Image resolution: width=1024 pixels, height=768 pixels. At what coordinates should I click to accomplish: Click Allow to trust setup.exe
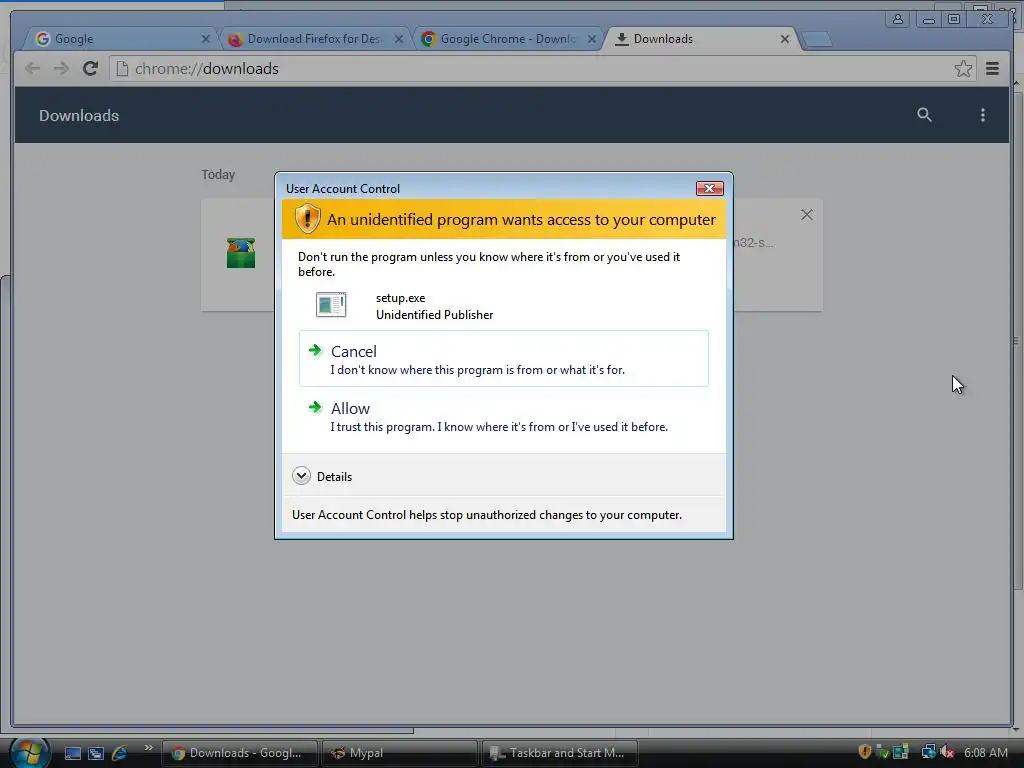point(504,416)
